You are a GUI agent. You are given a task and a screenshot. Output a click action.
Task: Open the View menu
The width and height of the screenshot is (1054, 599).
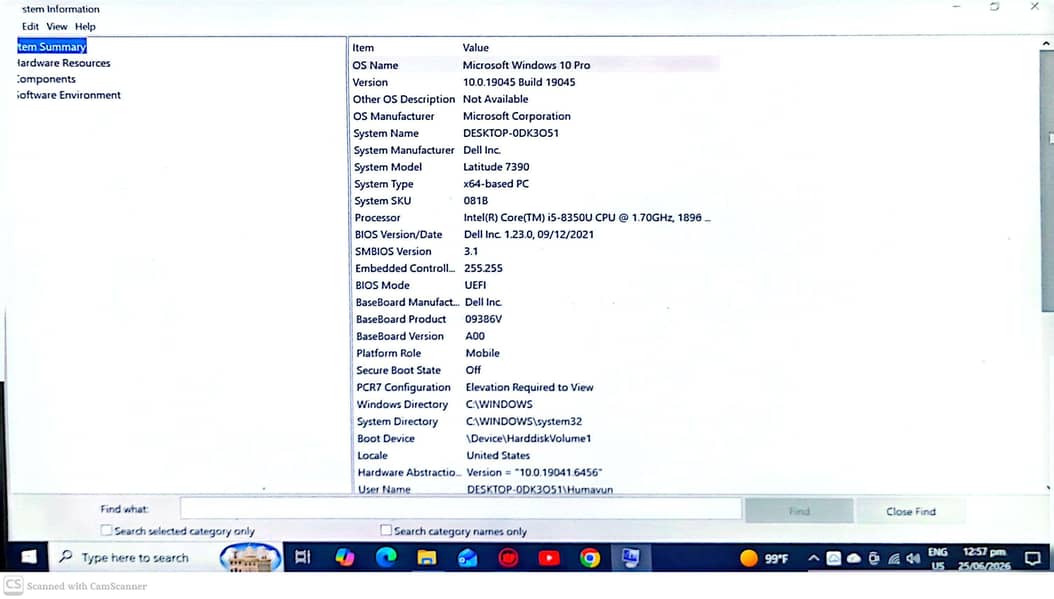(x=56, y=26)
